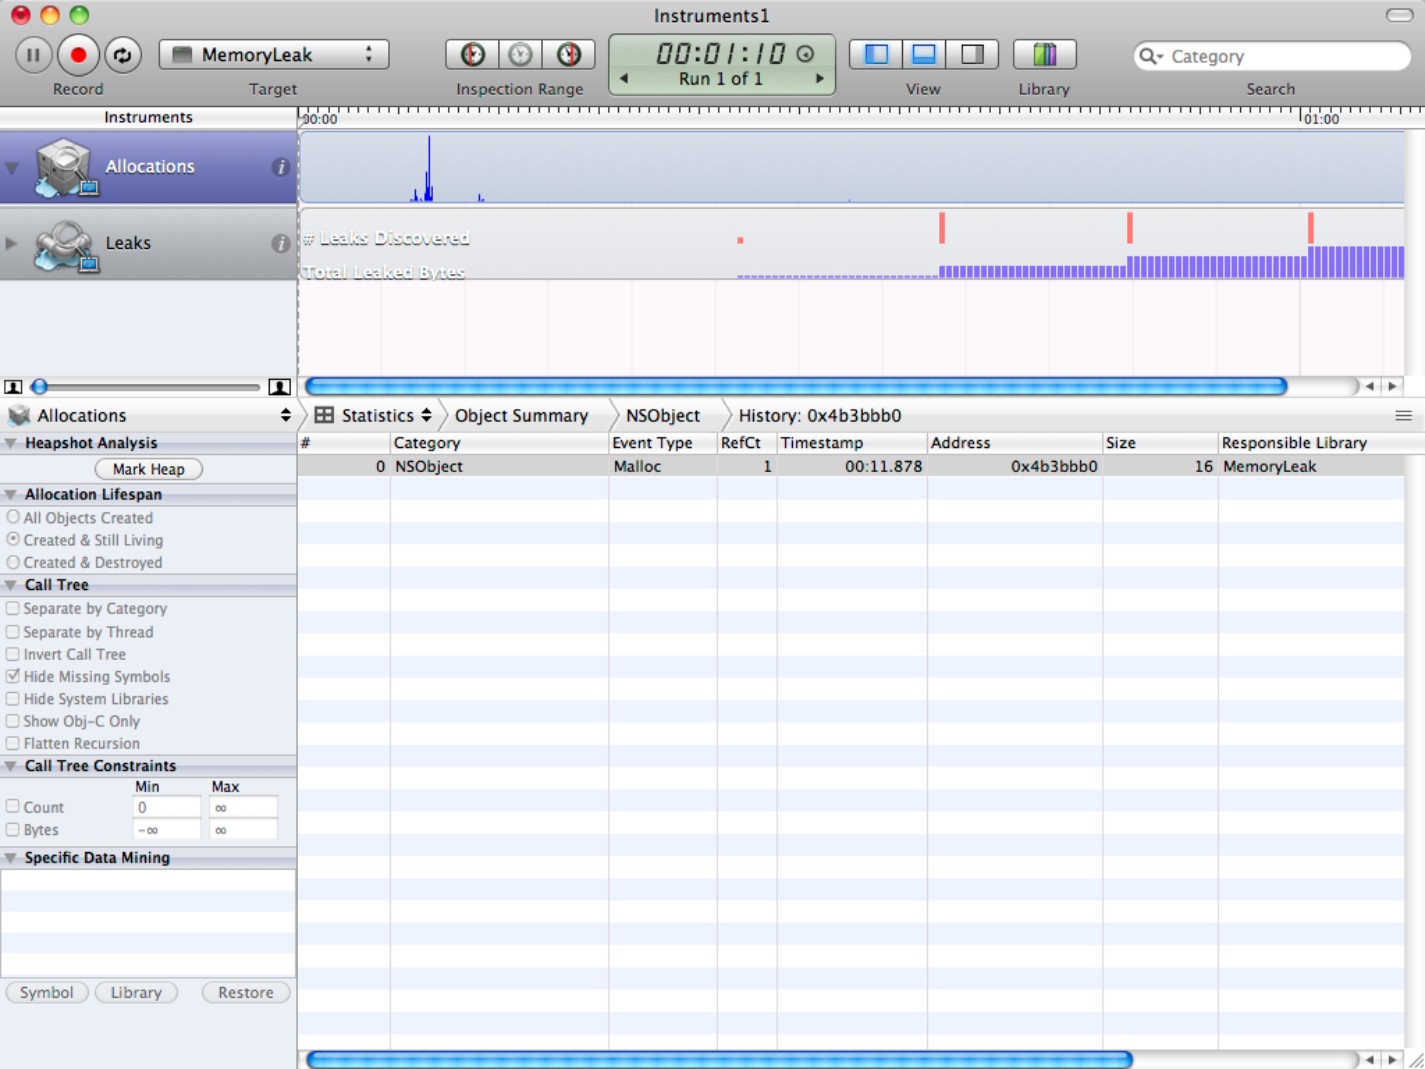Click the loop recording button
This screenshot has width=1425, height=1069.
[x=123, y=55]
